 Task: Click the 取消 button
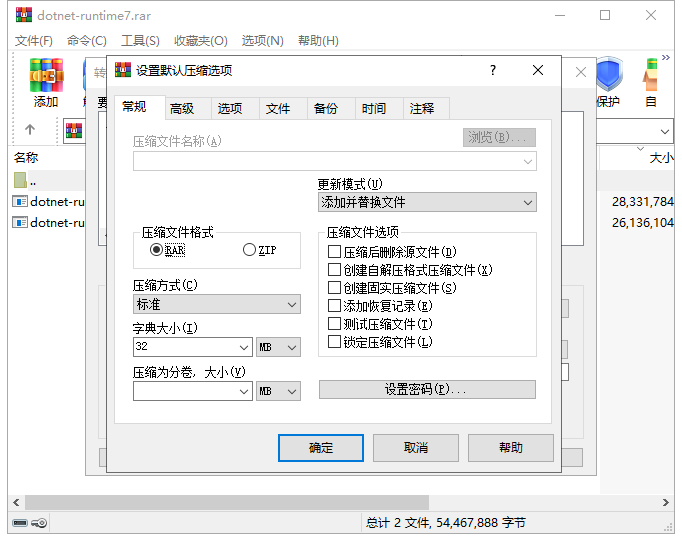416,447
